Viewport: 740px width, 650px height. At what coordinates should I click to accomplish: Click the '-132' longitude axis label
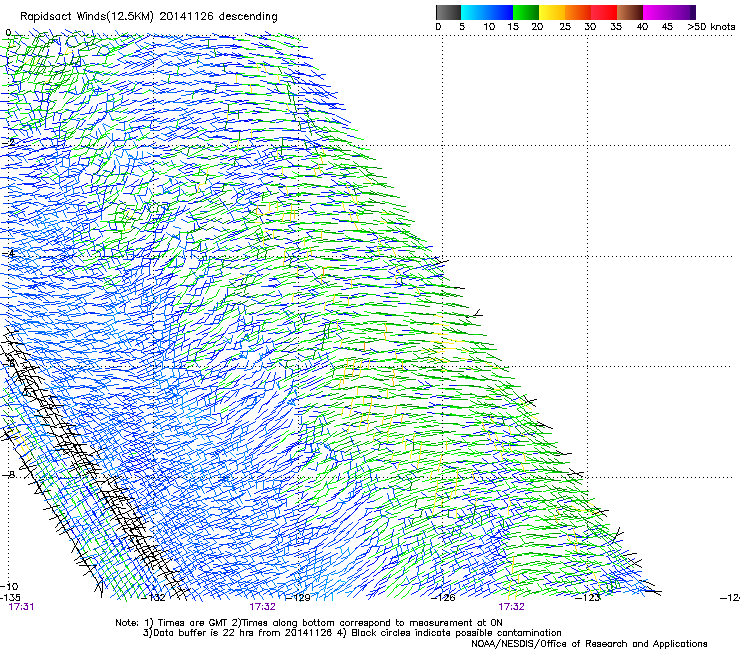[x=154, y=598]
